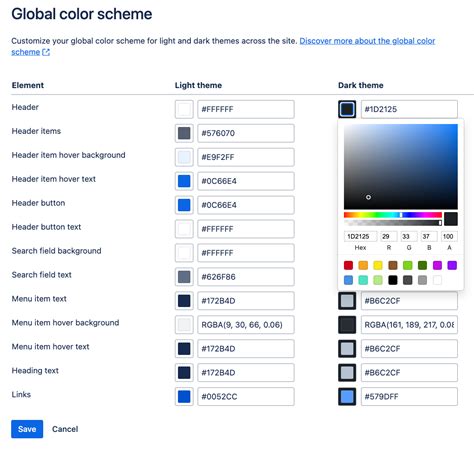Image resolution: width=474 pixels, height=449 pixels.
Task: Open Links dark theme color swatch
Action: [347, 397]
